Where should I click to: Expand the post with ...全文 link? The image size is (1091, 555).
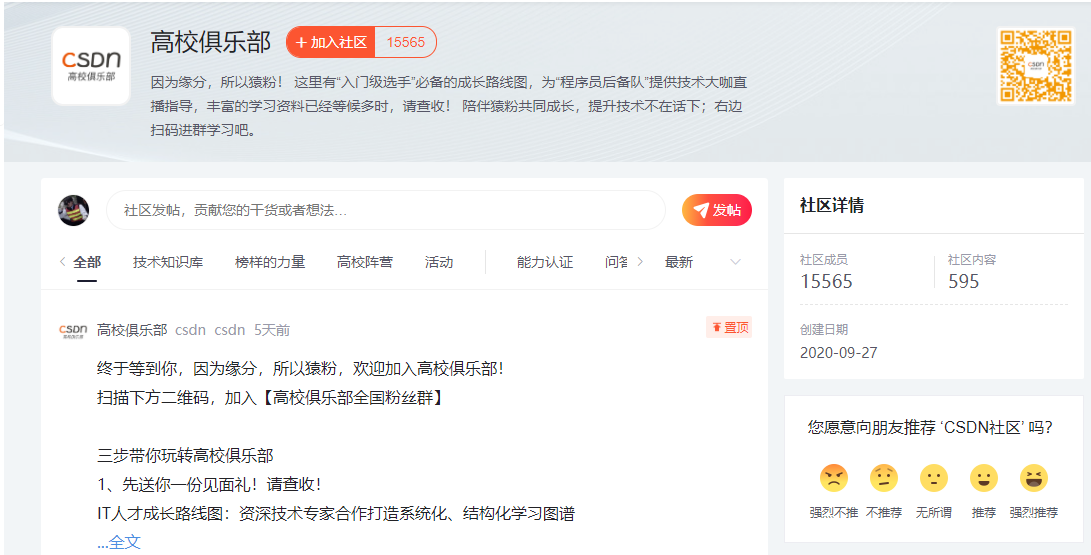click(x=119, y=542)
